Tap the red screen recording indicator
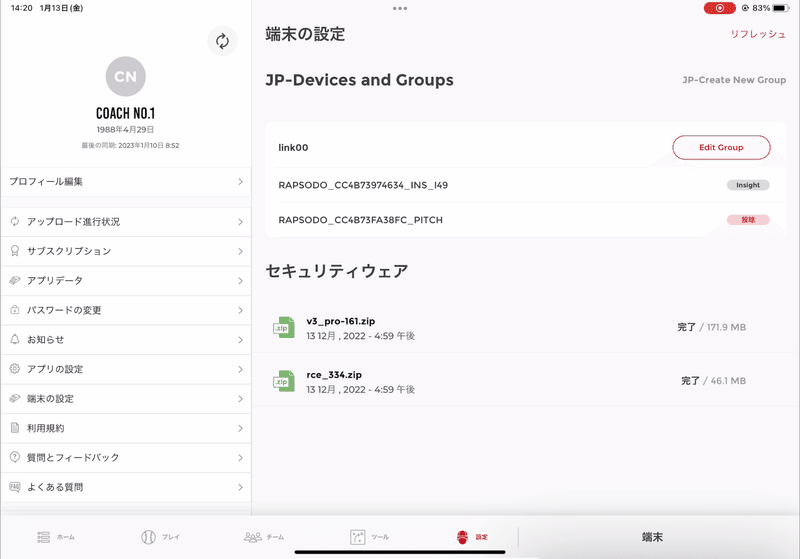This screenshot has width=800, height=559. [x=719, y=8]
